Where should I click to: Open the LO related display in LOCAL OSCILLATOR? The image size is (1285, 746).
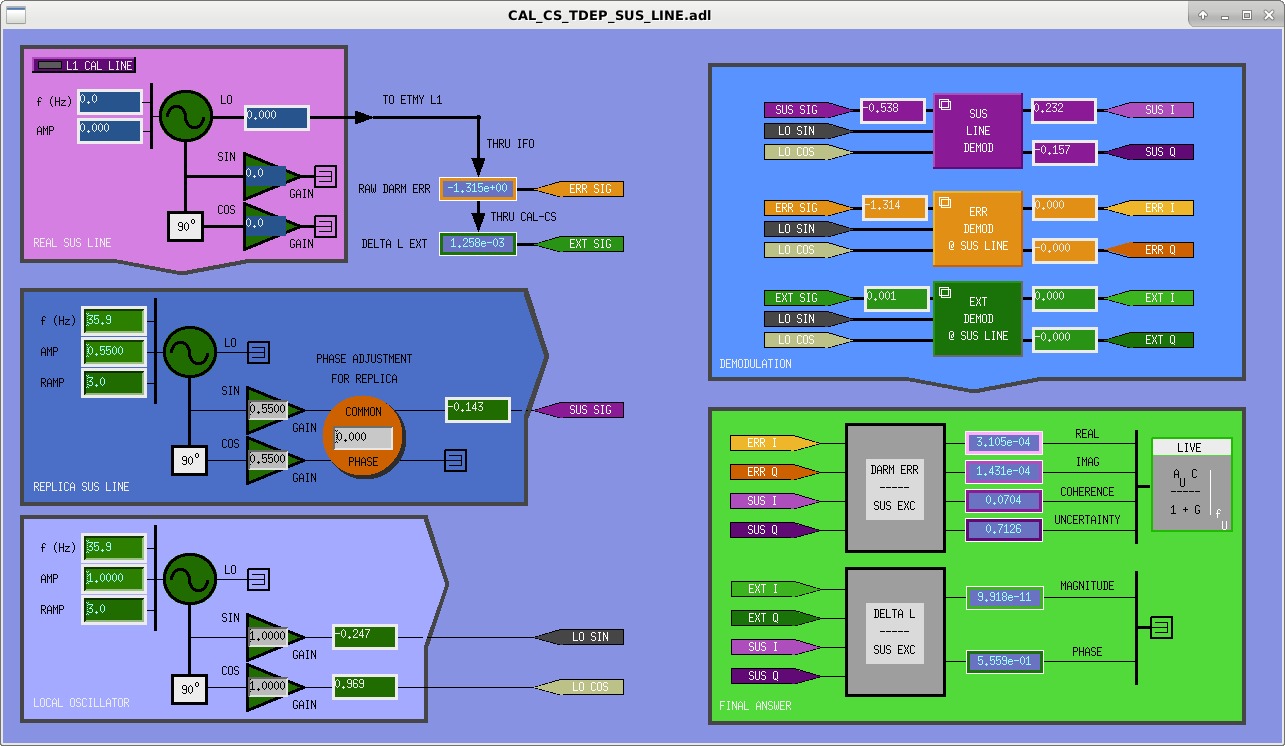(258, 578)
